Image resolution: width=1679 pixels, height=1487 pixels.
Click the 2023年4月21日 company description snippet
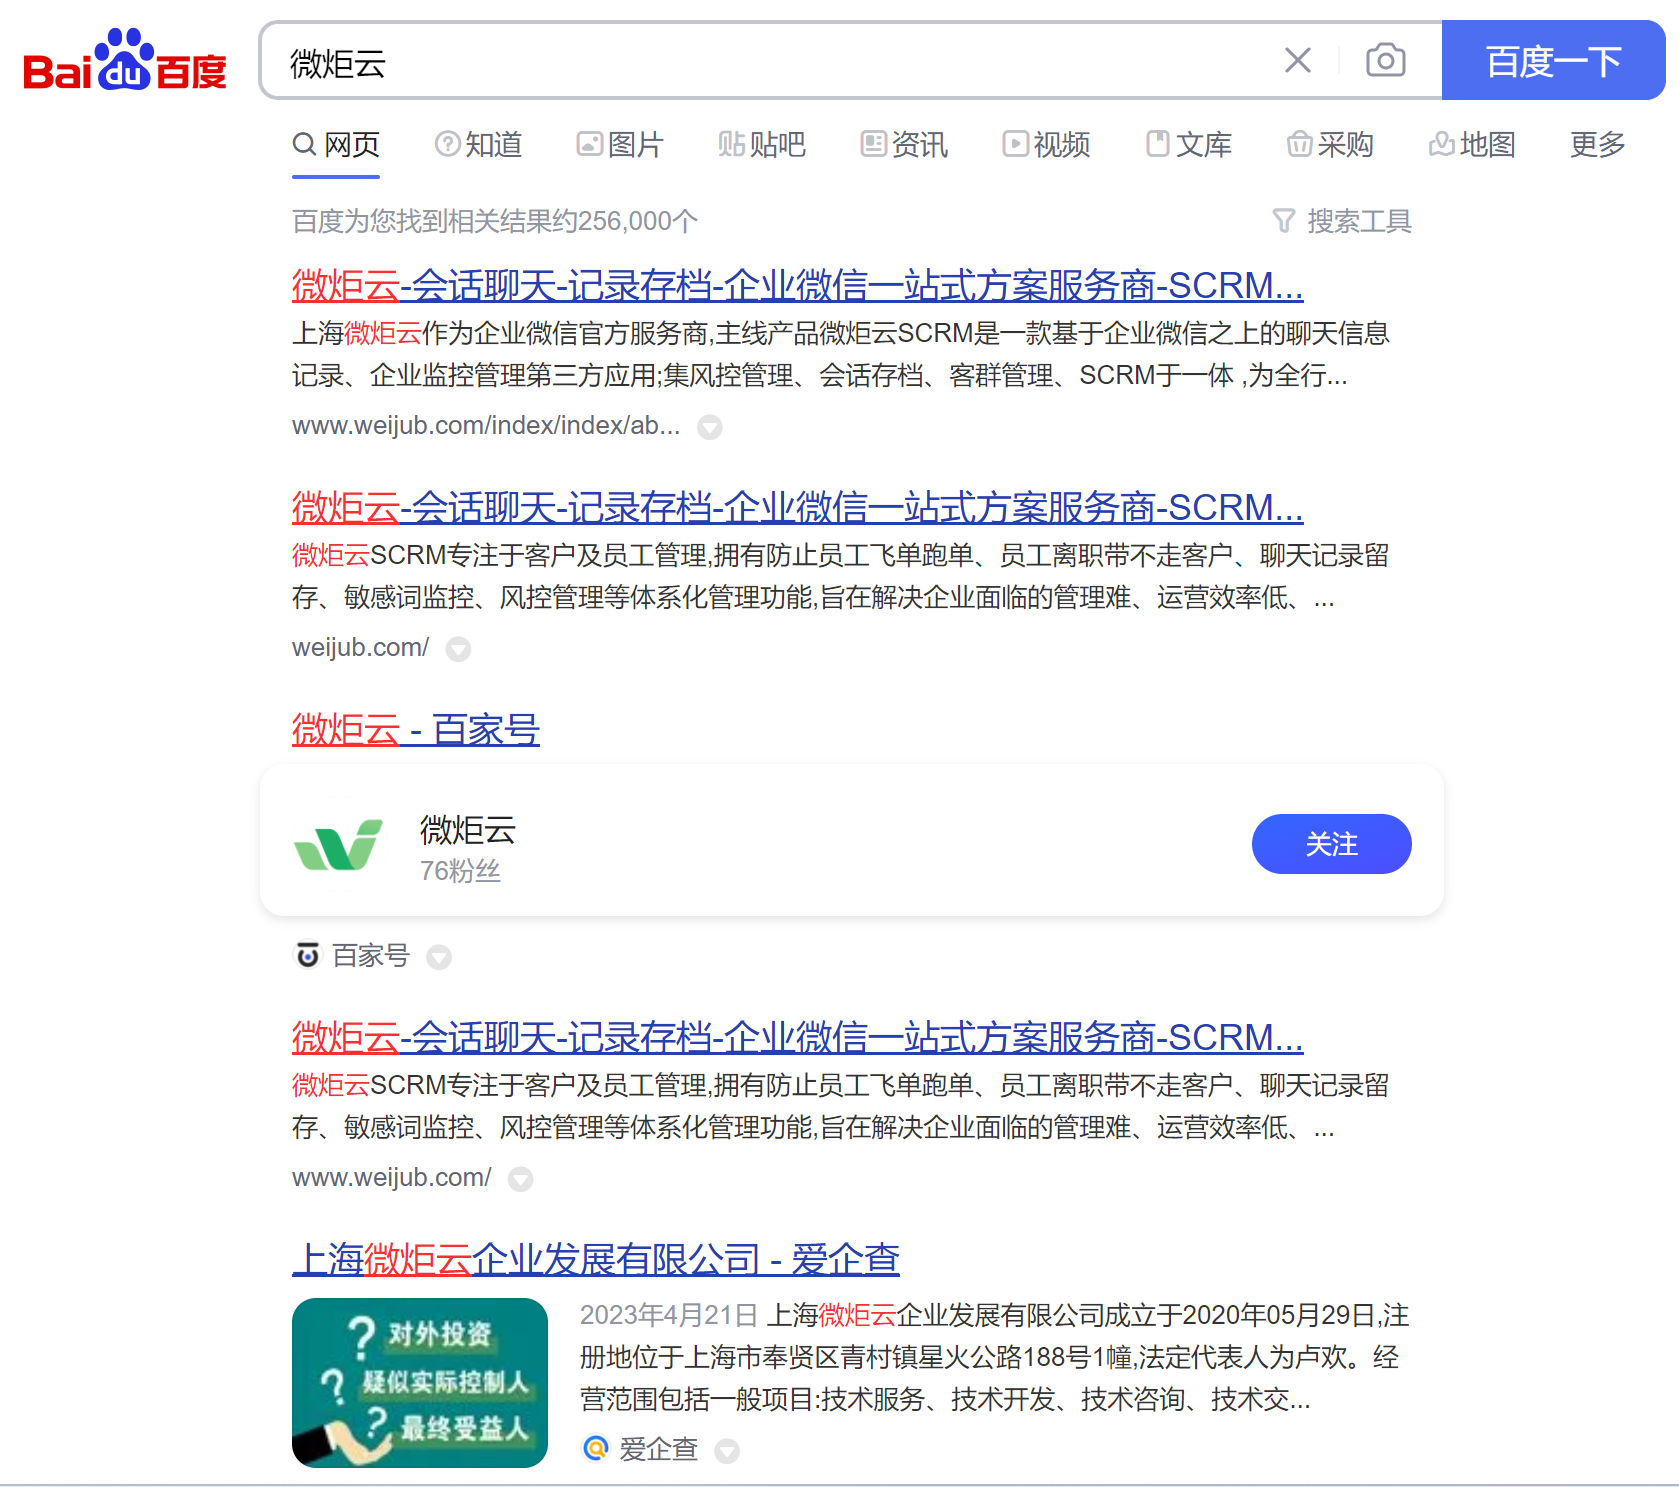pyautogui.click(x=995, y=1357)
